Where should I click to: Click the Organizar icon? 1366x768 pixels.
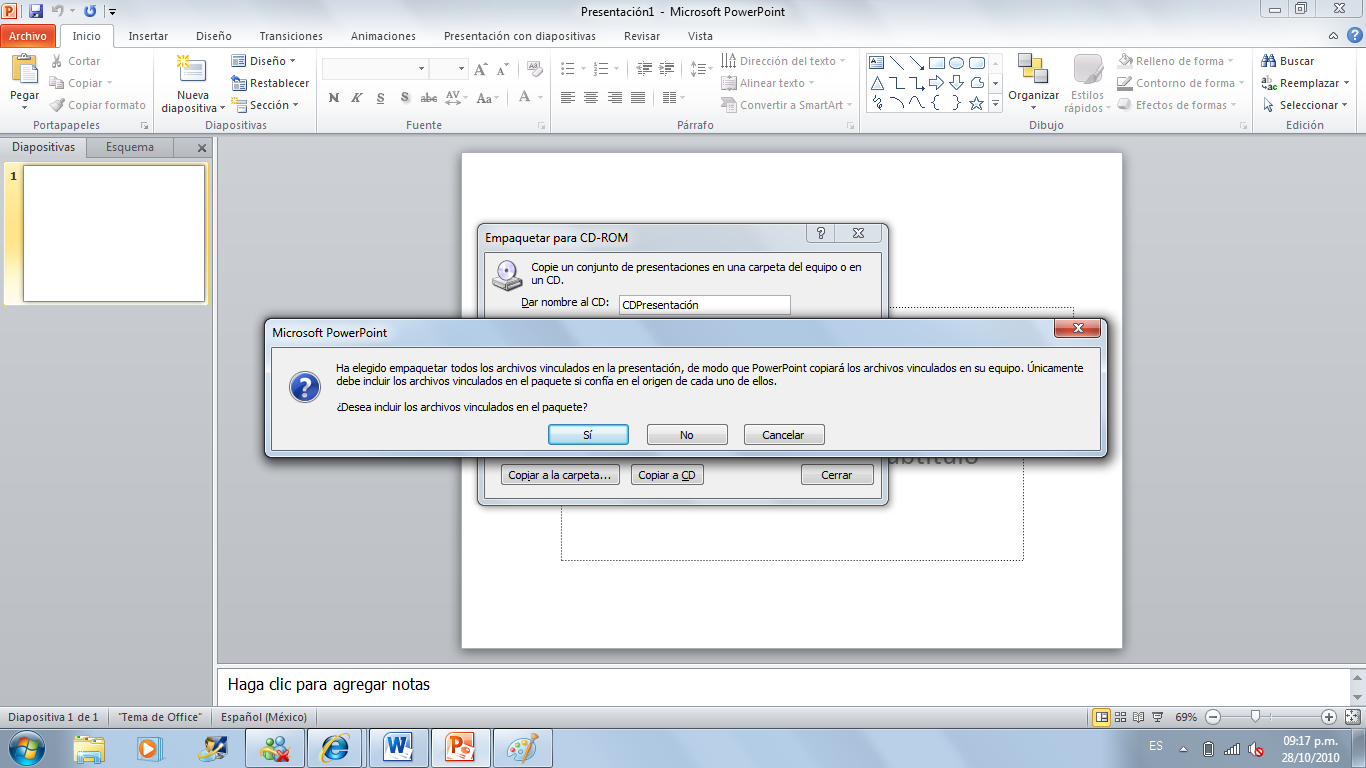(1033, 69)
